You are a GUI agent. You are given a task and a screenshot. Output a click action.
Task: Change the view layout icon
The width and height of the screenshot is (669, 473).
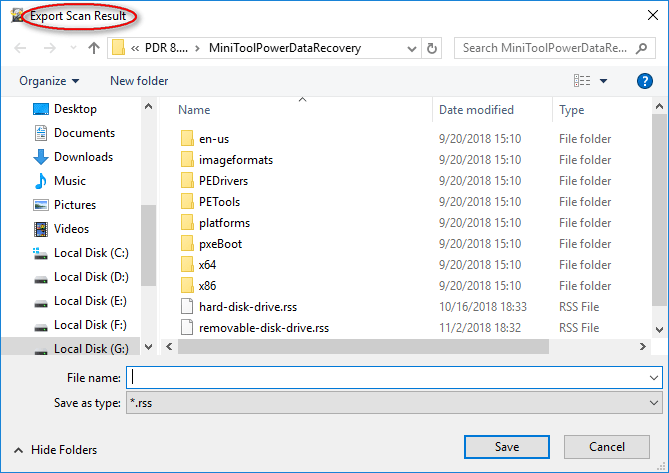click(582, 81)
